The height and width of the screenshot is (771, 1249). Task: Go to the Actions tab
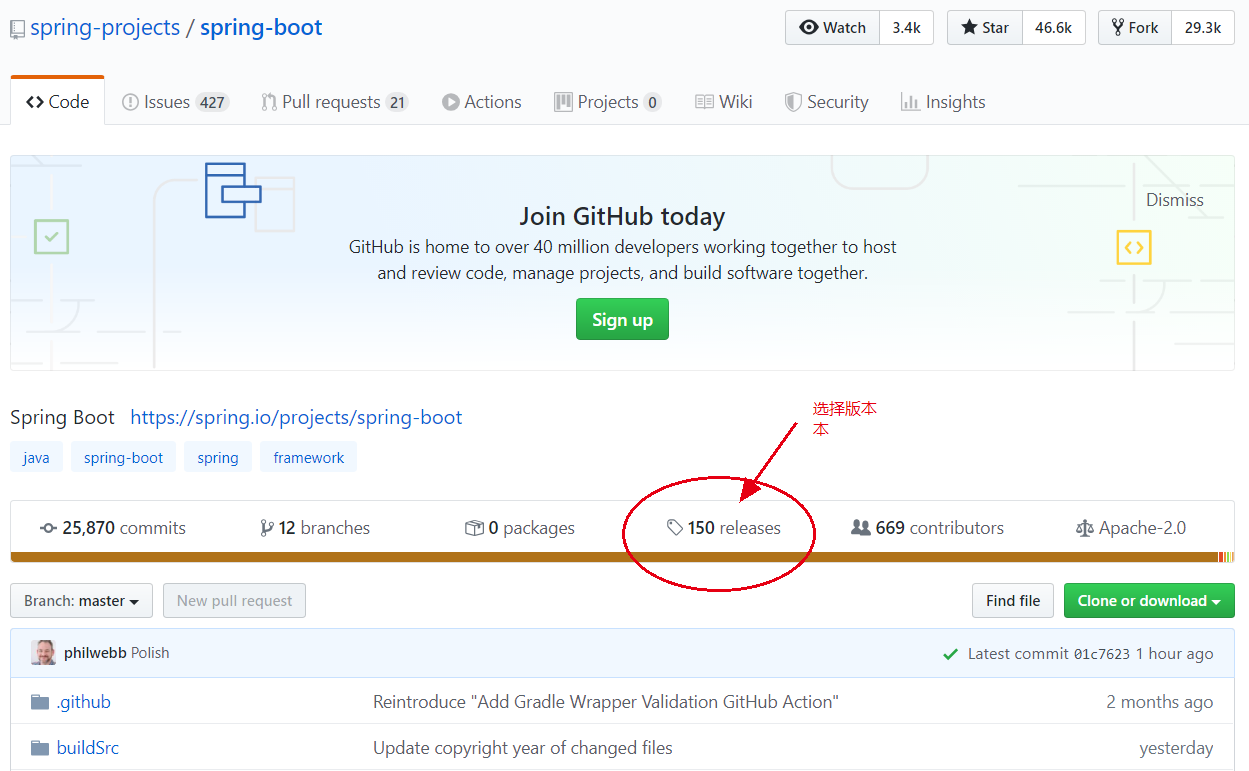click(x=481, y=102)
